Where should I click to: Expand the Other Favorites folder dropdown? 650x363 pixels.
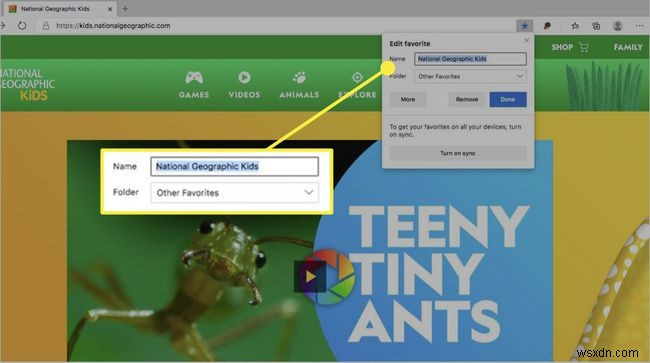coord(471,76)
